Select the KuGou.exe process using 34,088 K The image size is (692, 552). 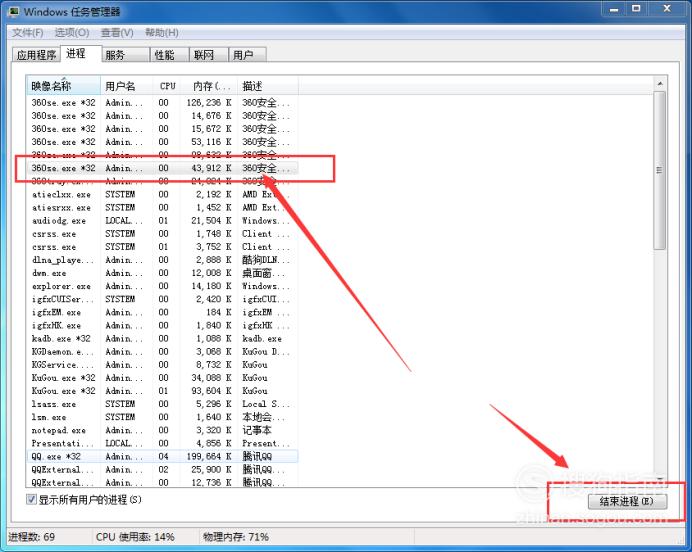(162, 378)
